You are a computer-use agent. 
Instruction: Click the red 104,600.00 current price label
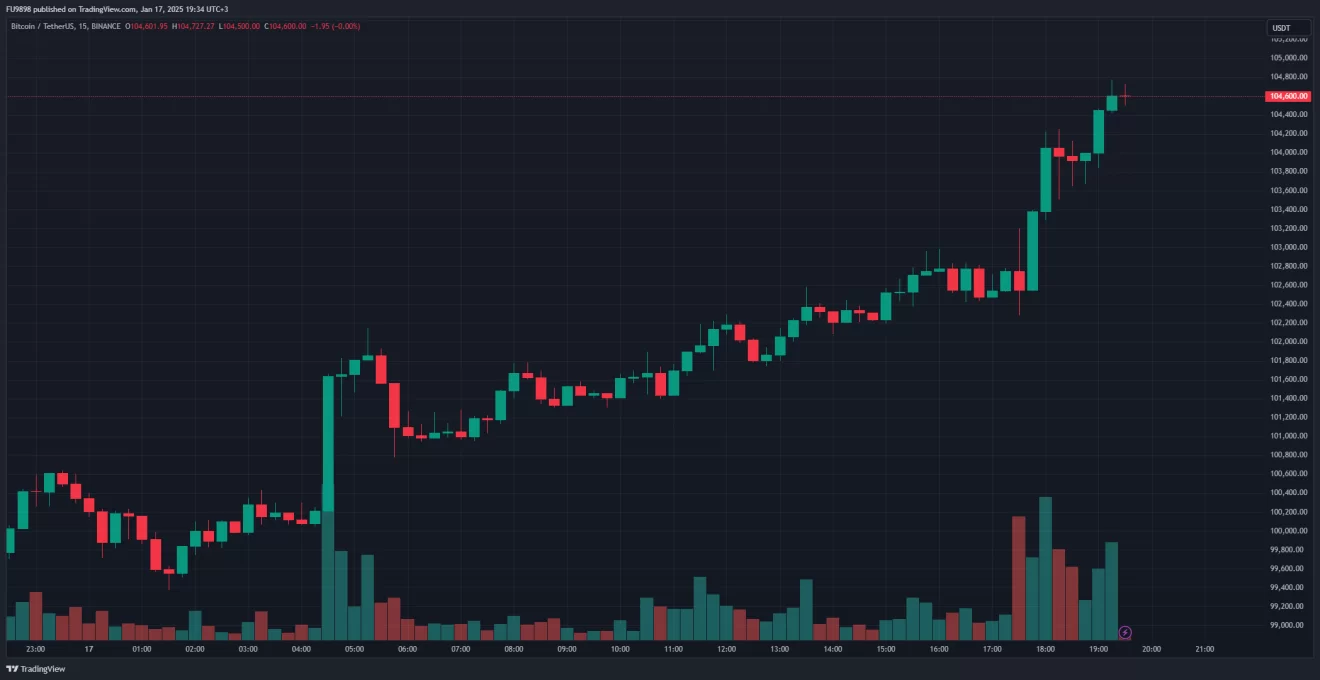tap(1288, 96)
